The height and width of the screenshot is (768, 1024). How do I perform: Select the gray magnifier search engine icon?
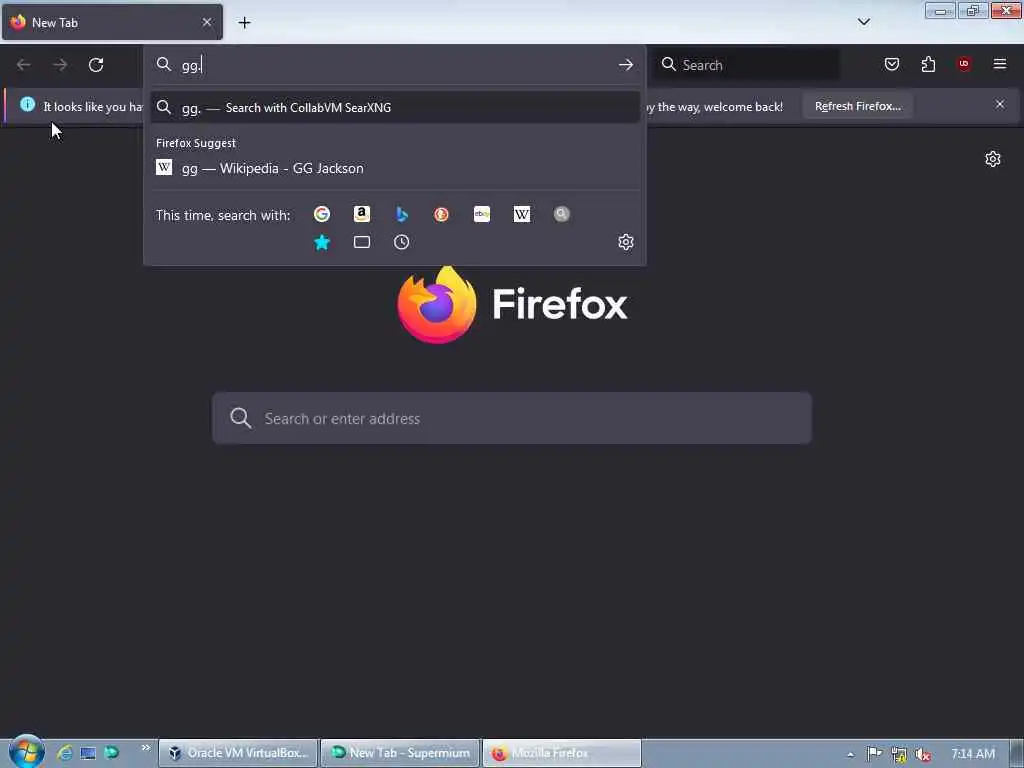pos(562,214)
